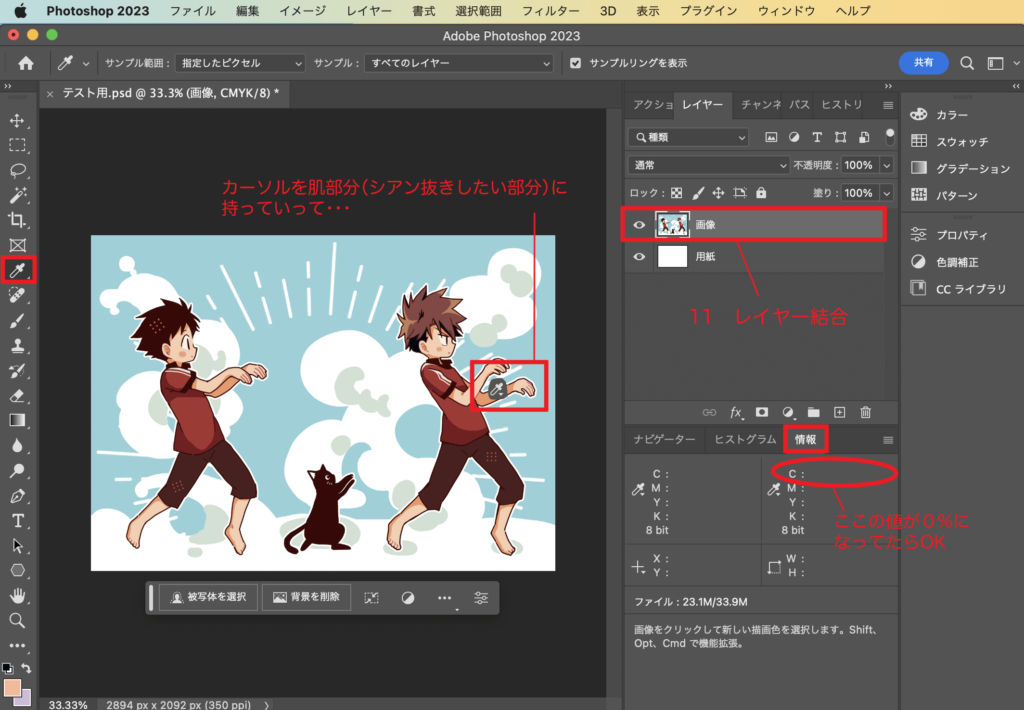Select the Type tool

[17, 521]
